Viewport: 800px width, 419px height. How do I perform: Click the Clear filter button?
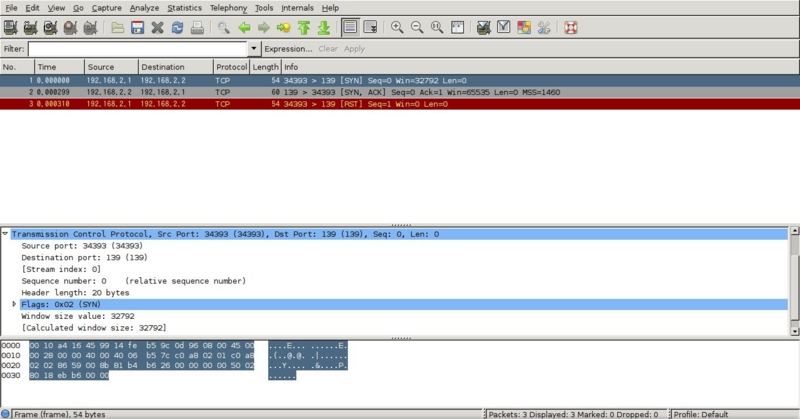tap(328, 49)
